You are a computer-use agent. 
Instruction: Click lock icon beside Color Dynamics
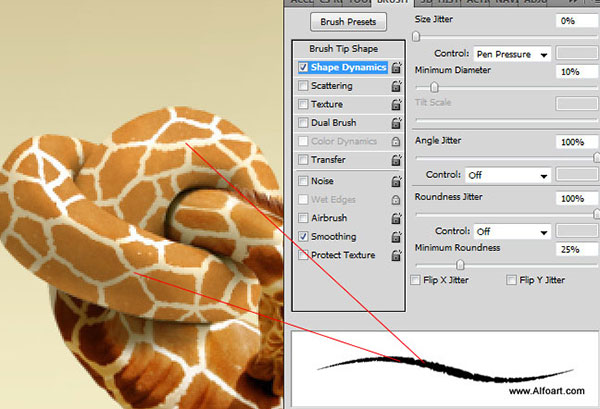coord(396,142)
